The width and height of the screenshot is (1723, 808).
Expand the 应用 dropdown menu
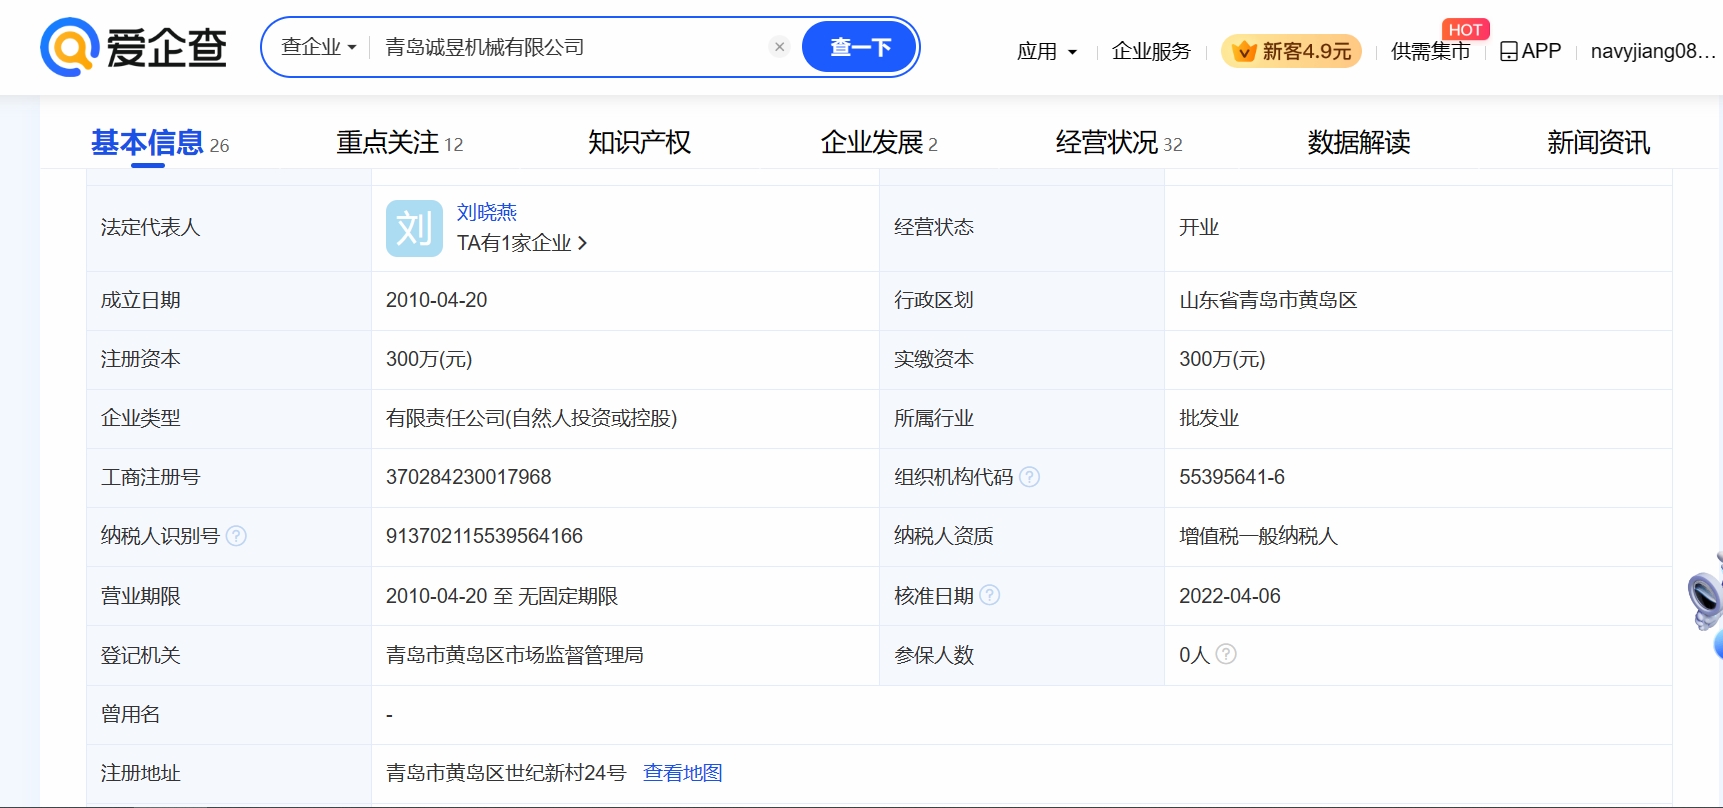tap(1046, 51)
